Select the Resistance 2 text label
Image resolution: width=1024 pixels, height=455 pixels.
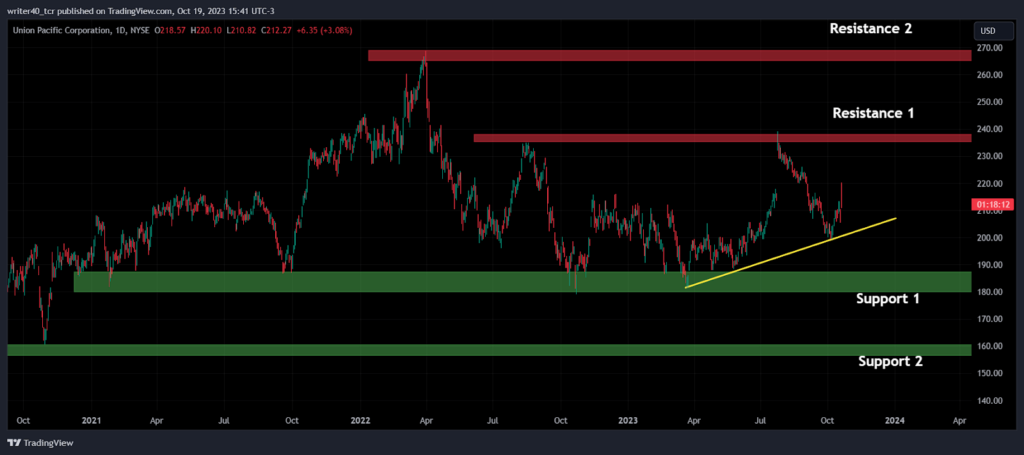pyautogui.click(x=871, y=29)
